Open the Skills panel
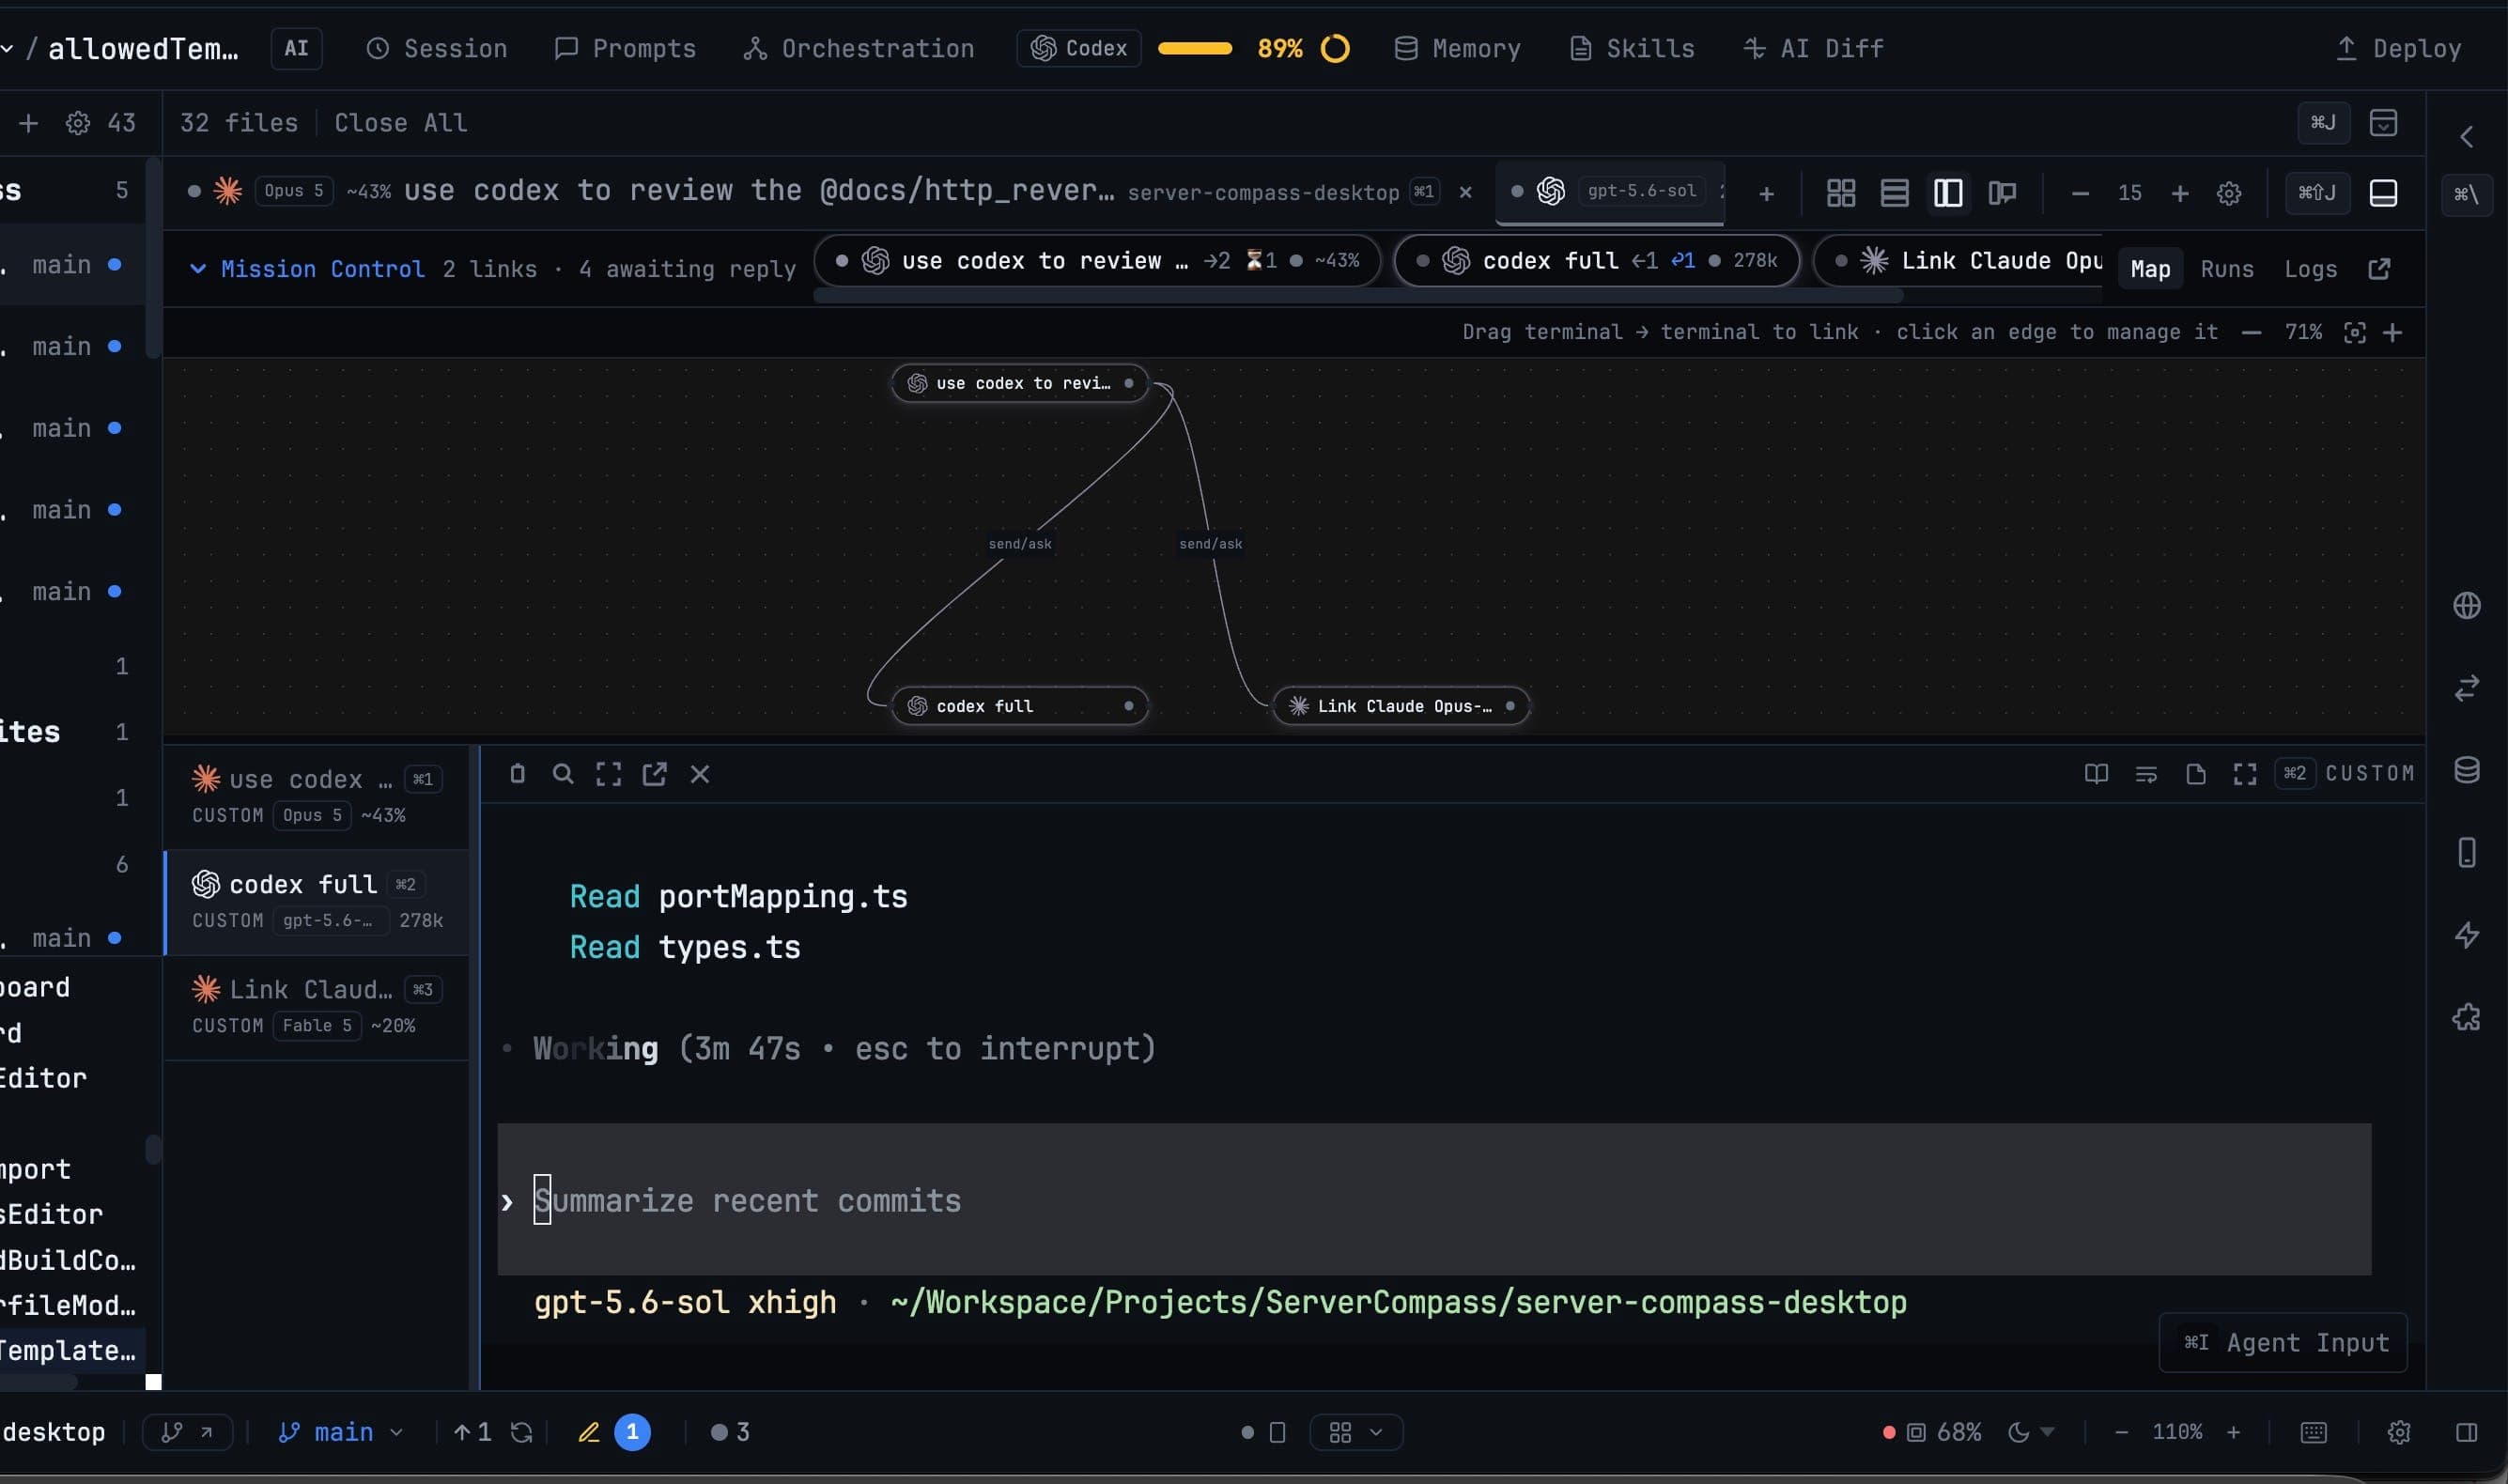 [x=1632, y=48]
